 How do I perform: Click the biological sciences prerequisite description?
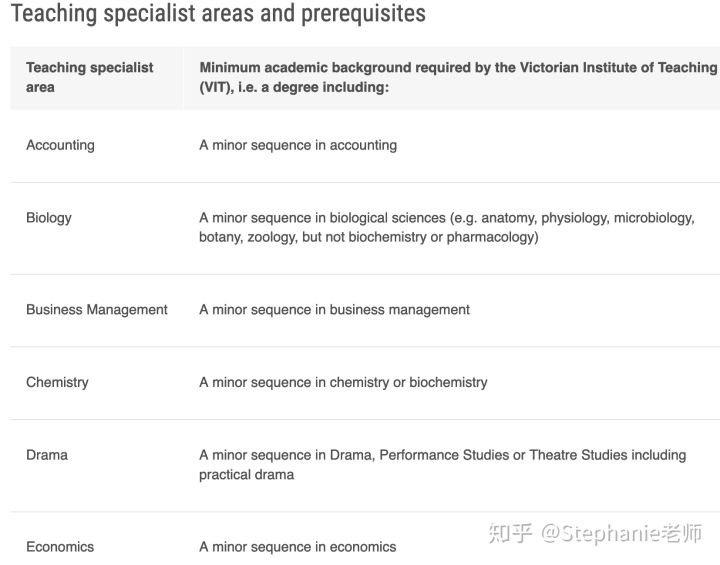(x=447, y=227)
